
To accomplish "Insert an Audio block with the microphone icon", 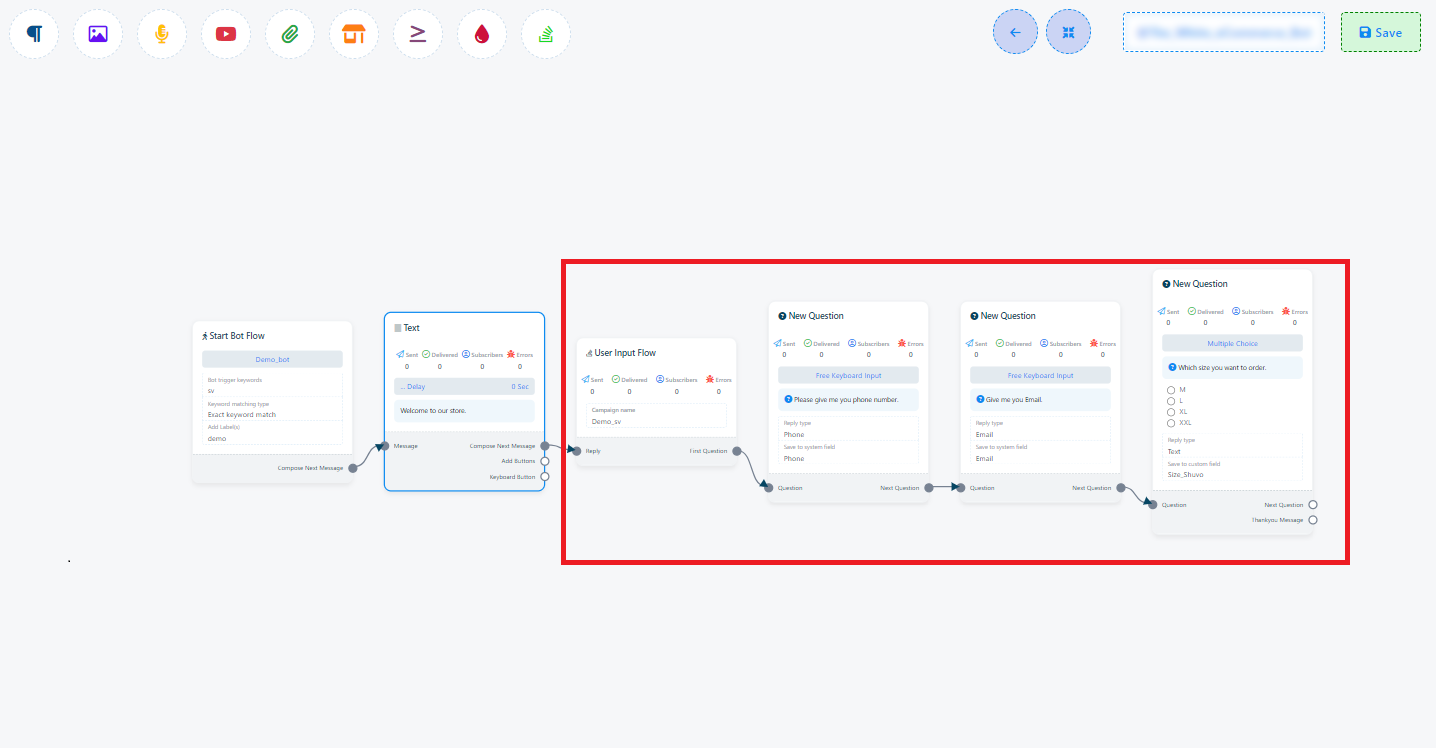I will click(x=162, y=34).
